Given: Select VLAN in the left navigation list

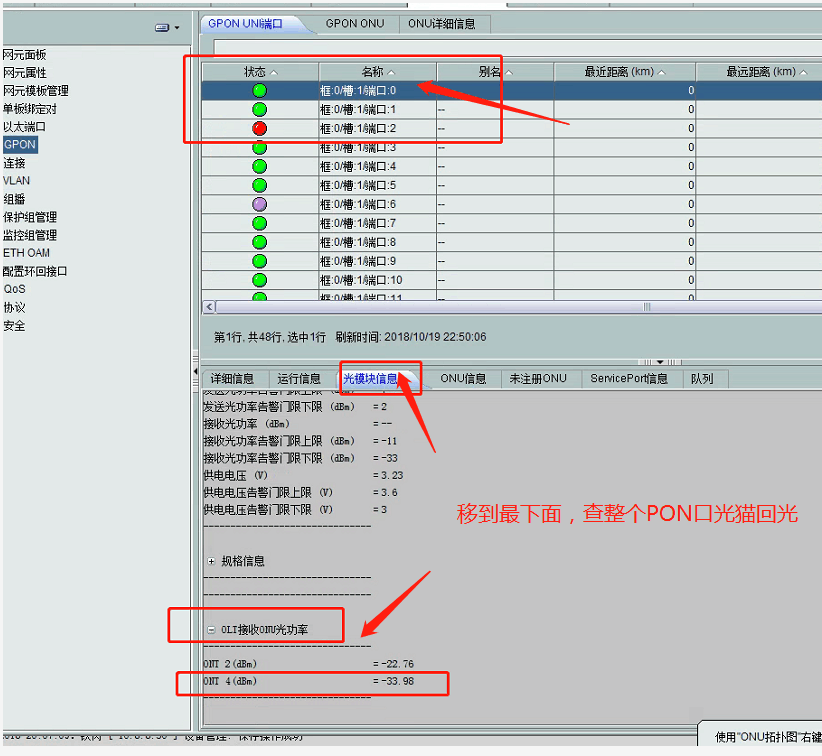Looking at the screenshot, I should [16, 181].
